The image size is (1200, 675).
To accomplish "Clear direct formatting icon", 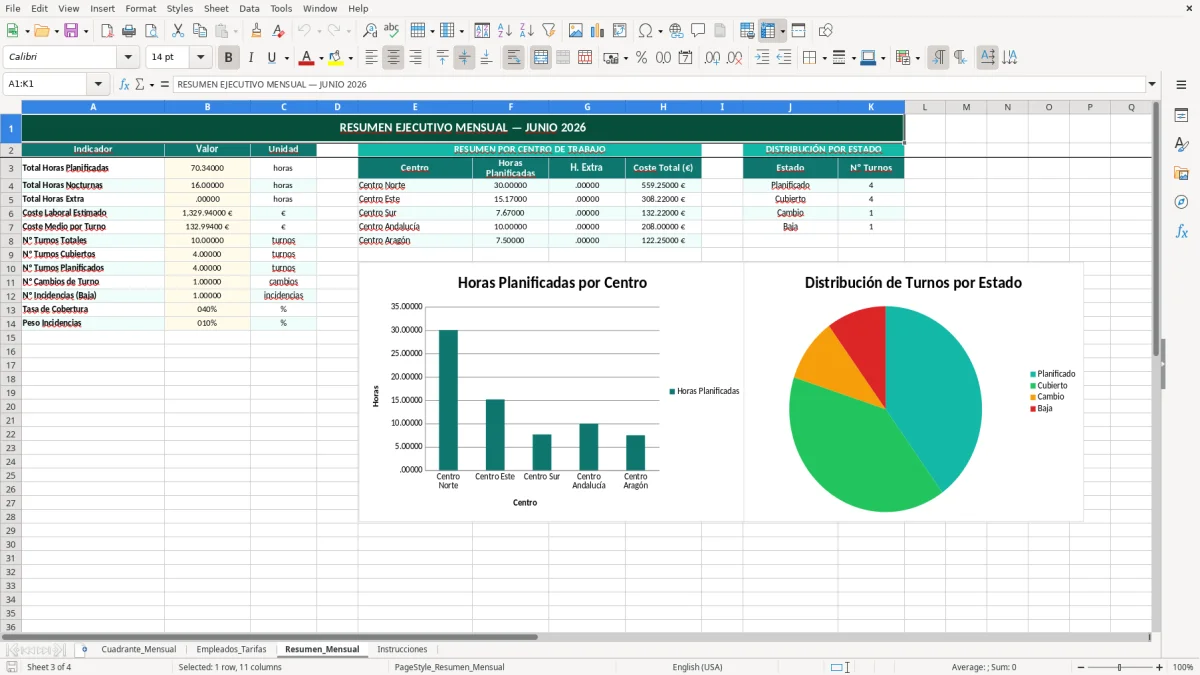I will point(278,31).
